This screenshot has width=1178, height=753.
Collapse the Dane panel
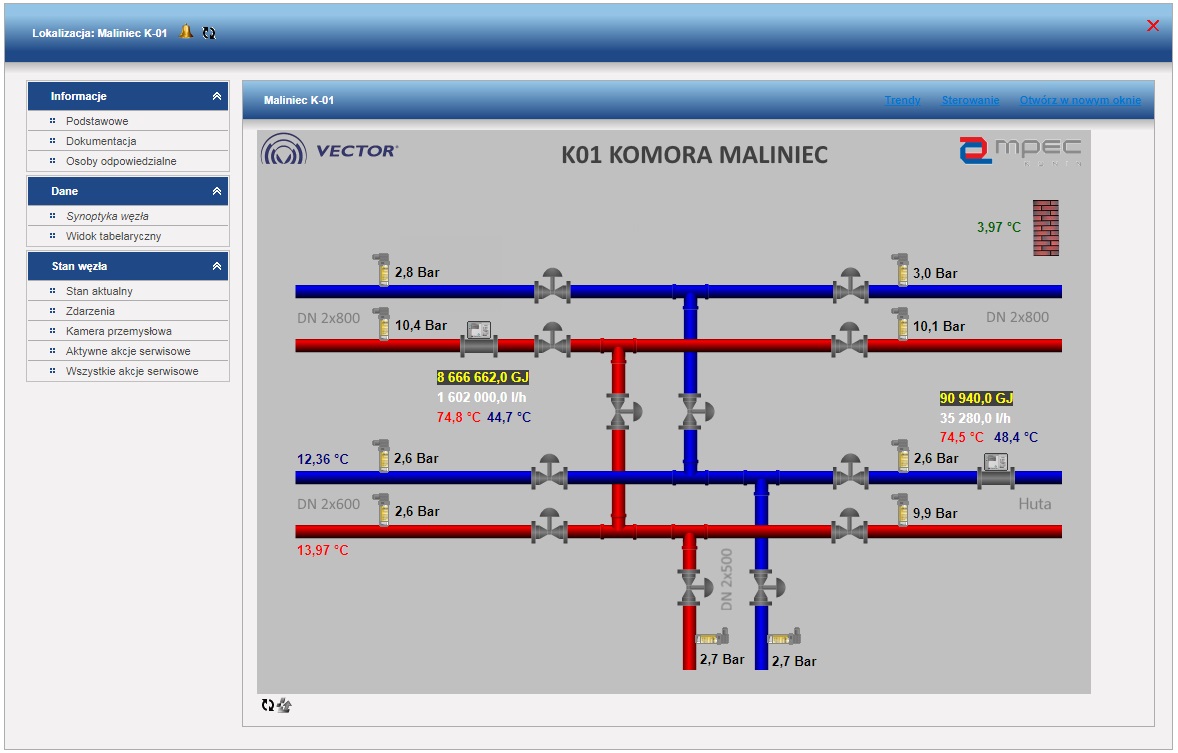pos(217,191)
